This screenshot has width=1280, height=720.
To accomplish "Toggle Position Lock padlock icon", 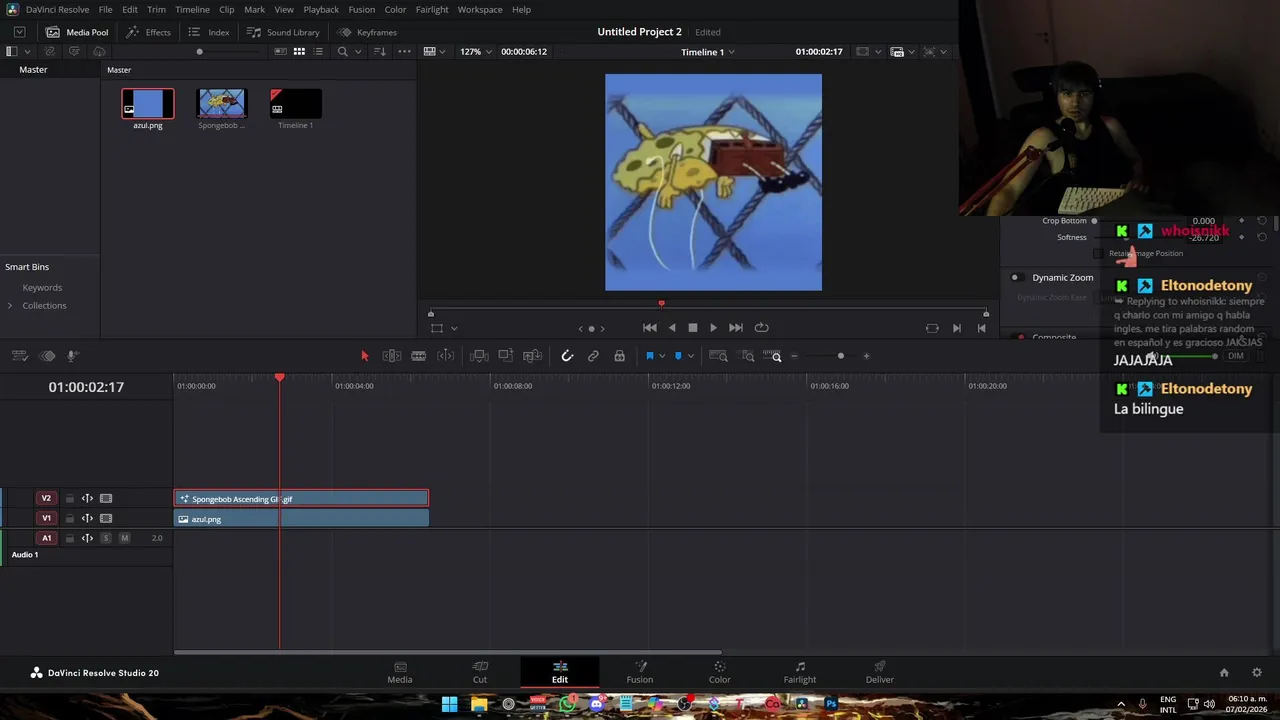I will click(x=619, y=356).
